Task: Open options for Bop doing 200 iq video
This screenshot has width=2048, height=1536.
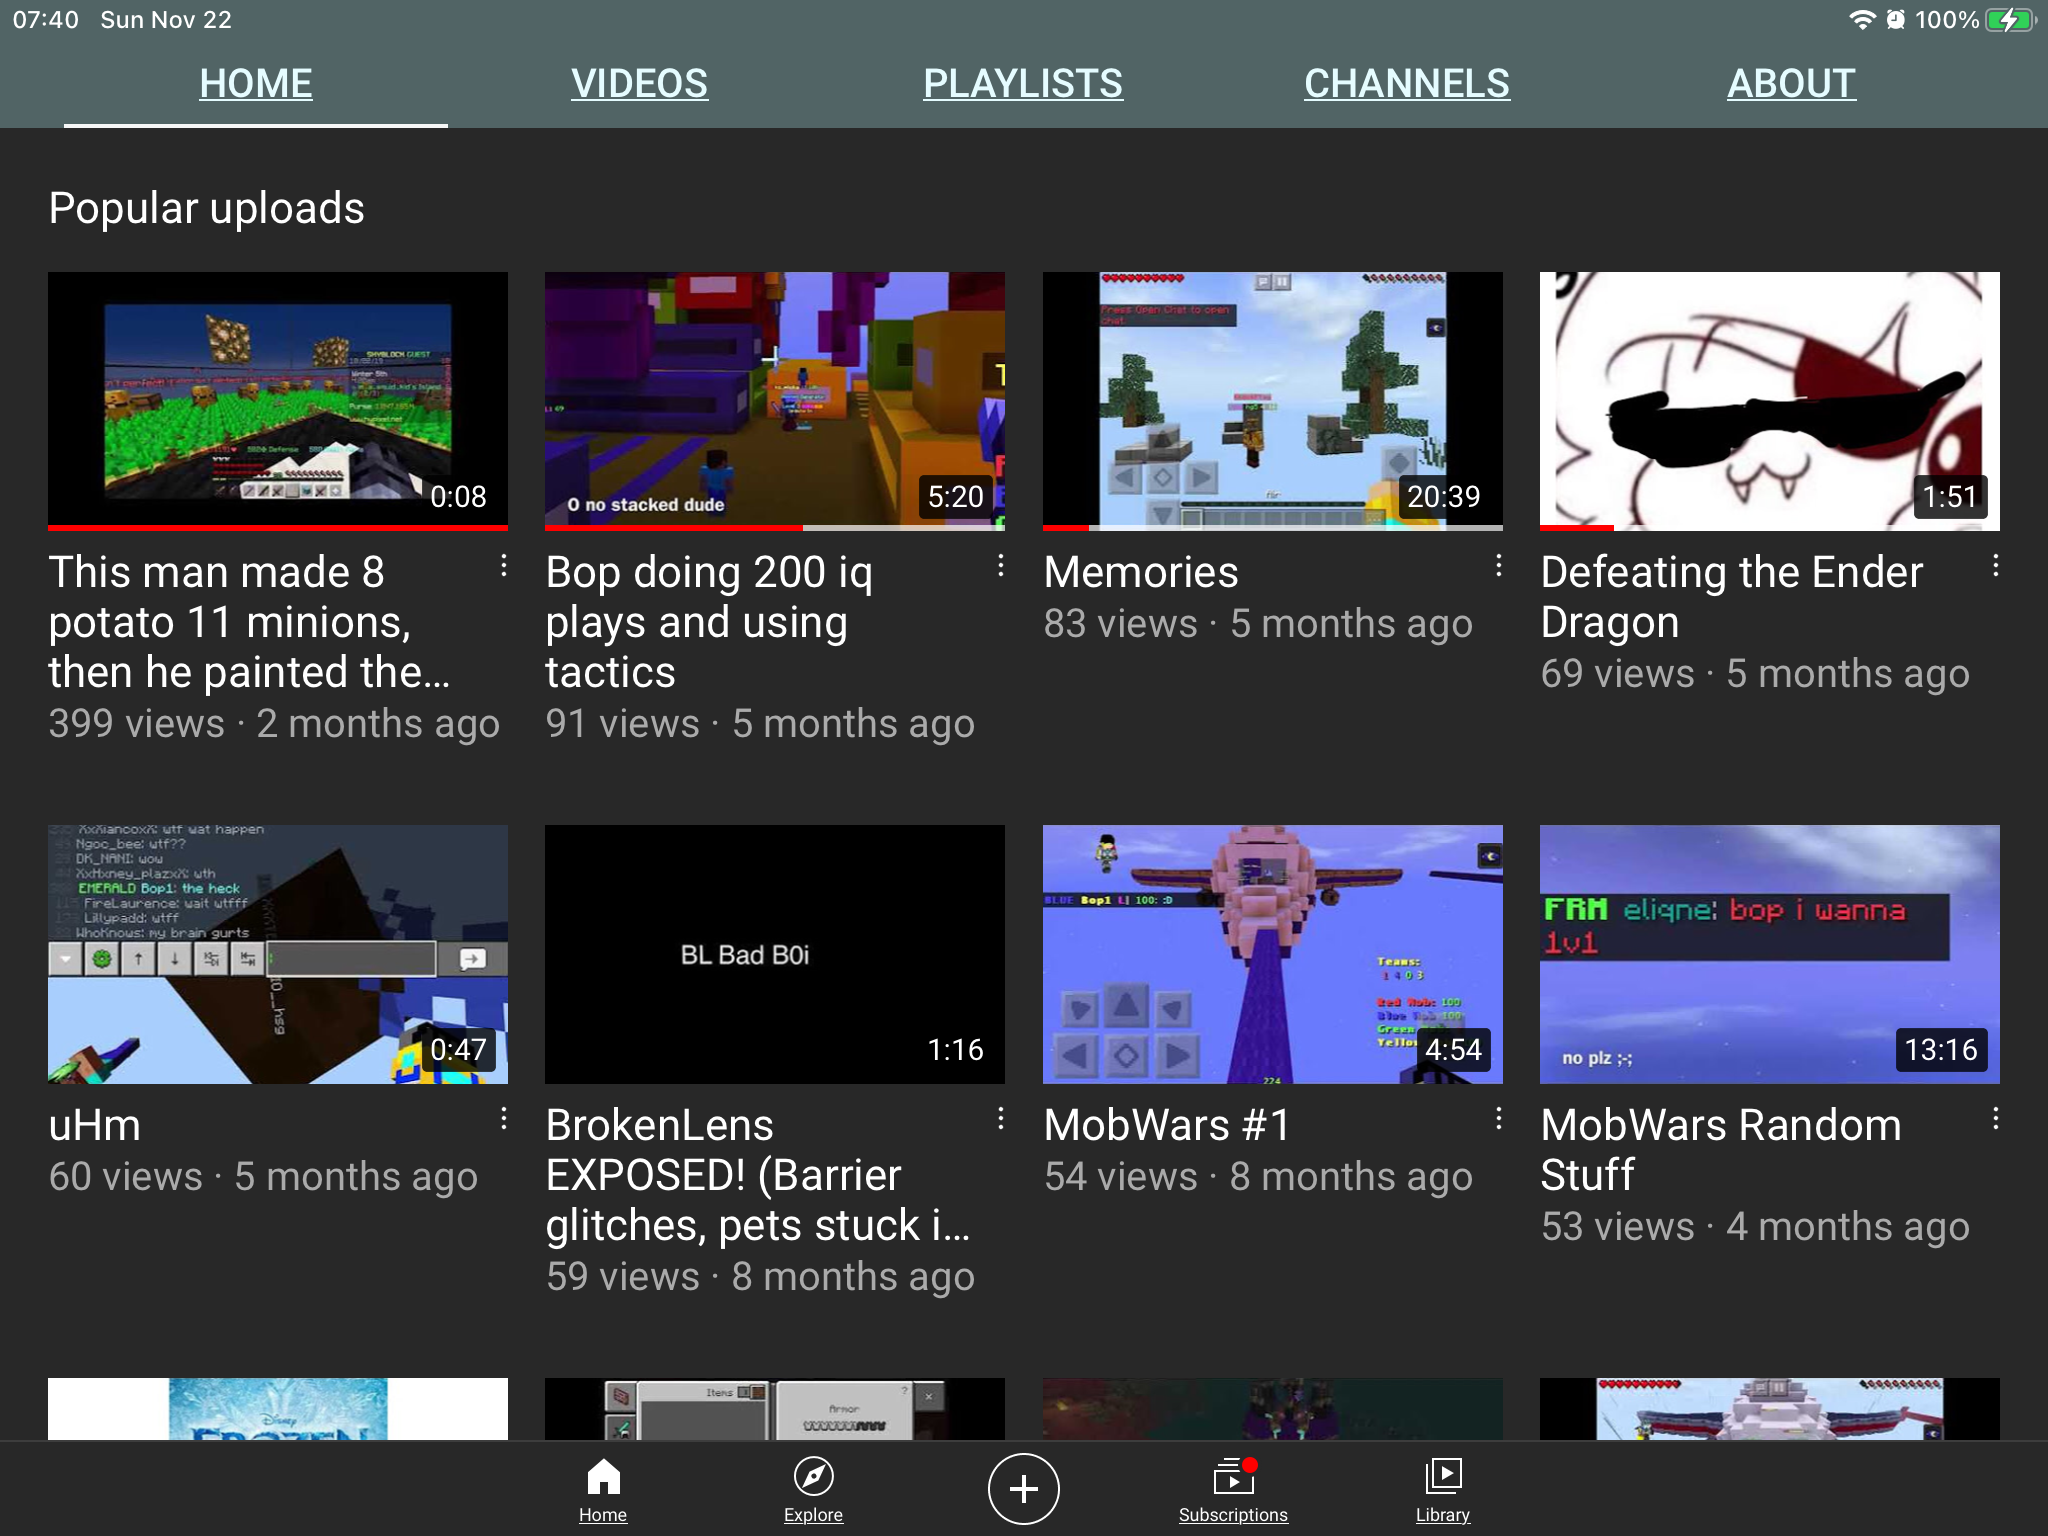Action: point(1001,566)
